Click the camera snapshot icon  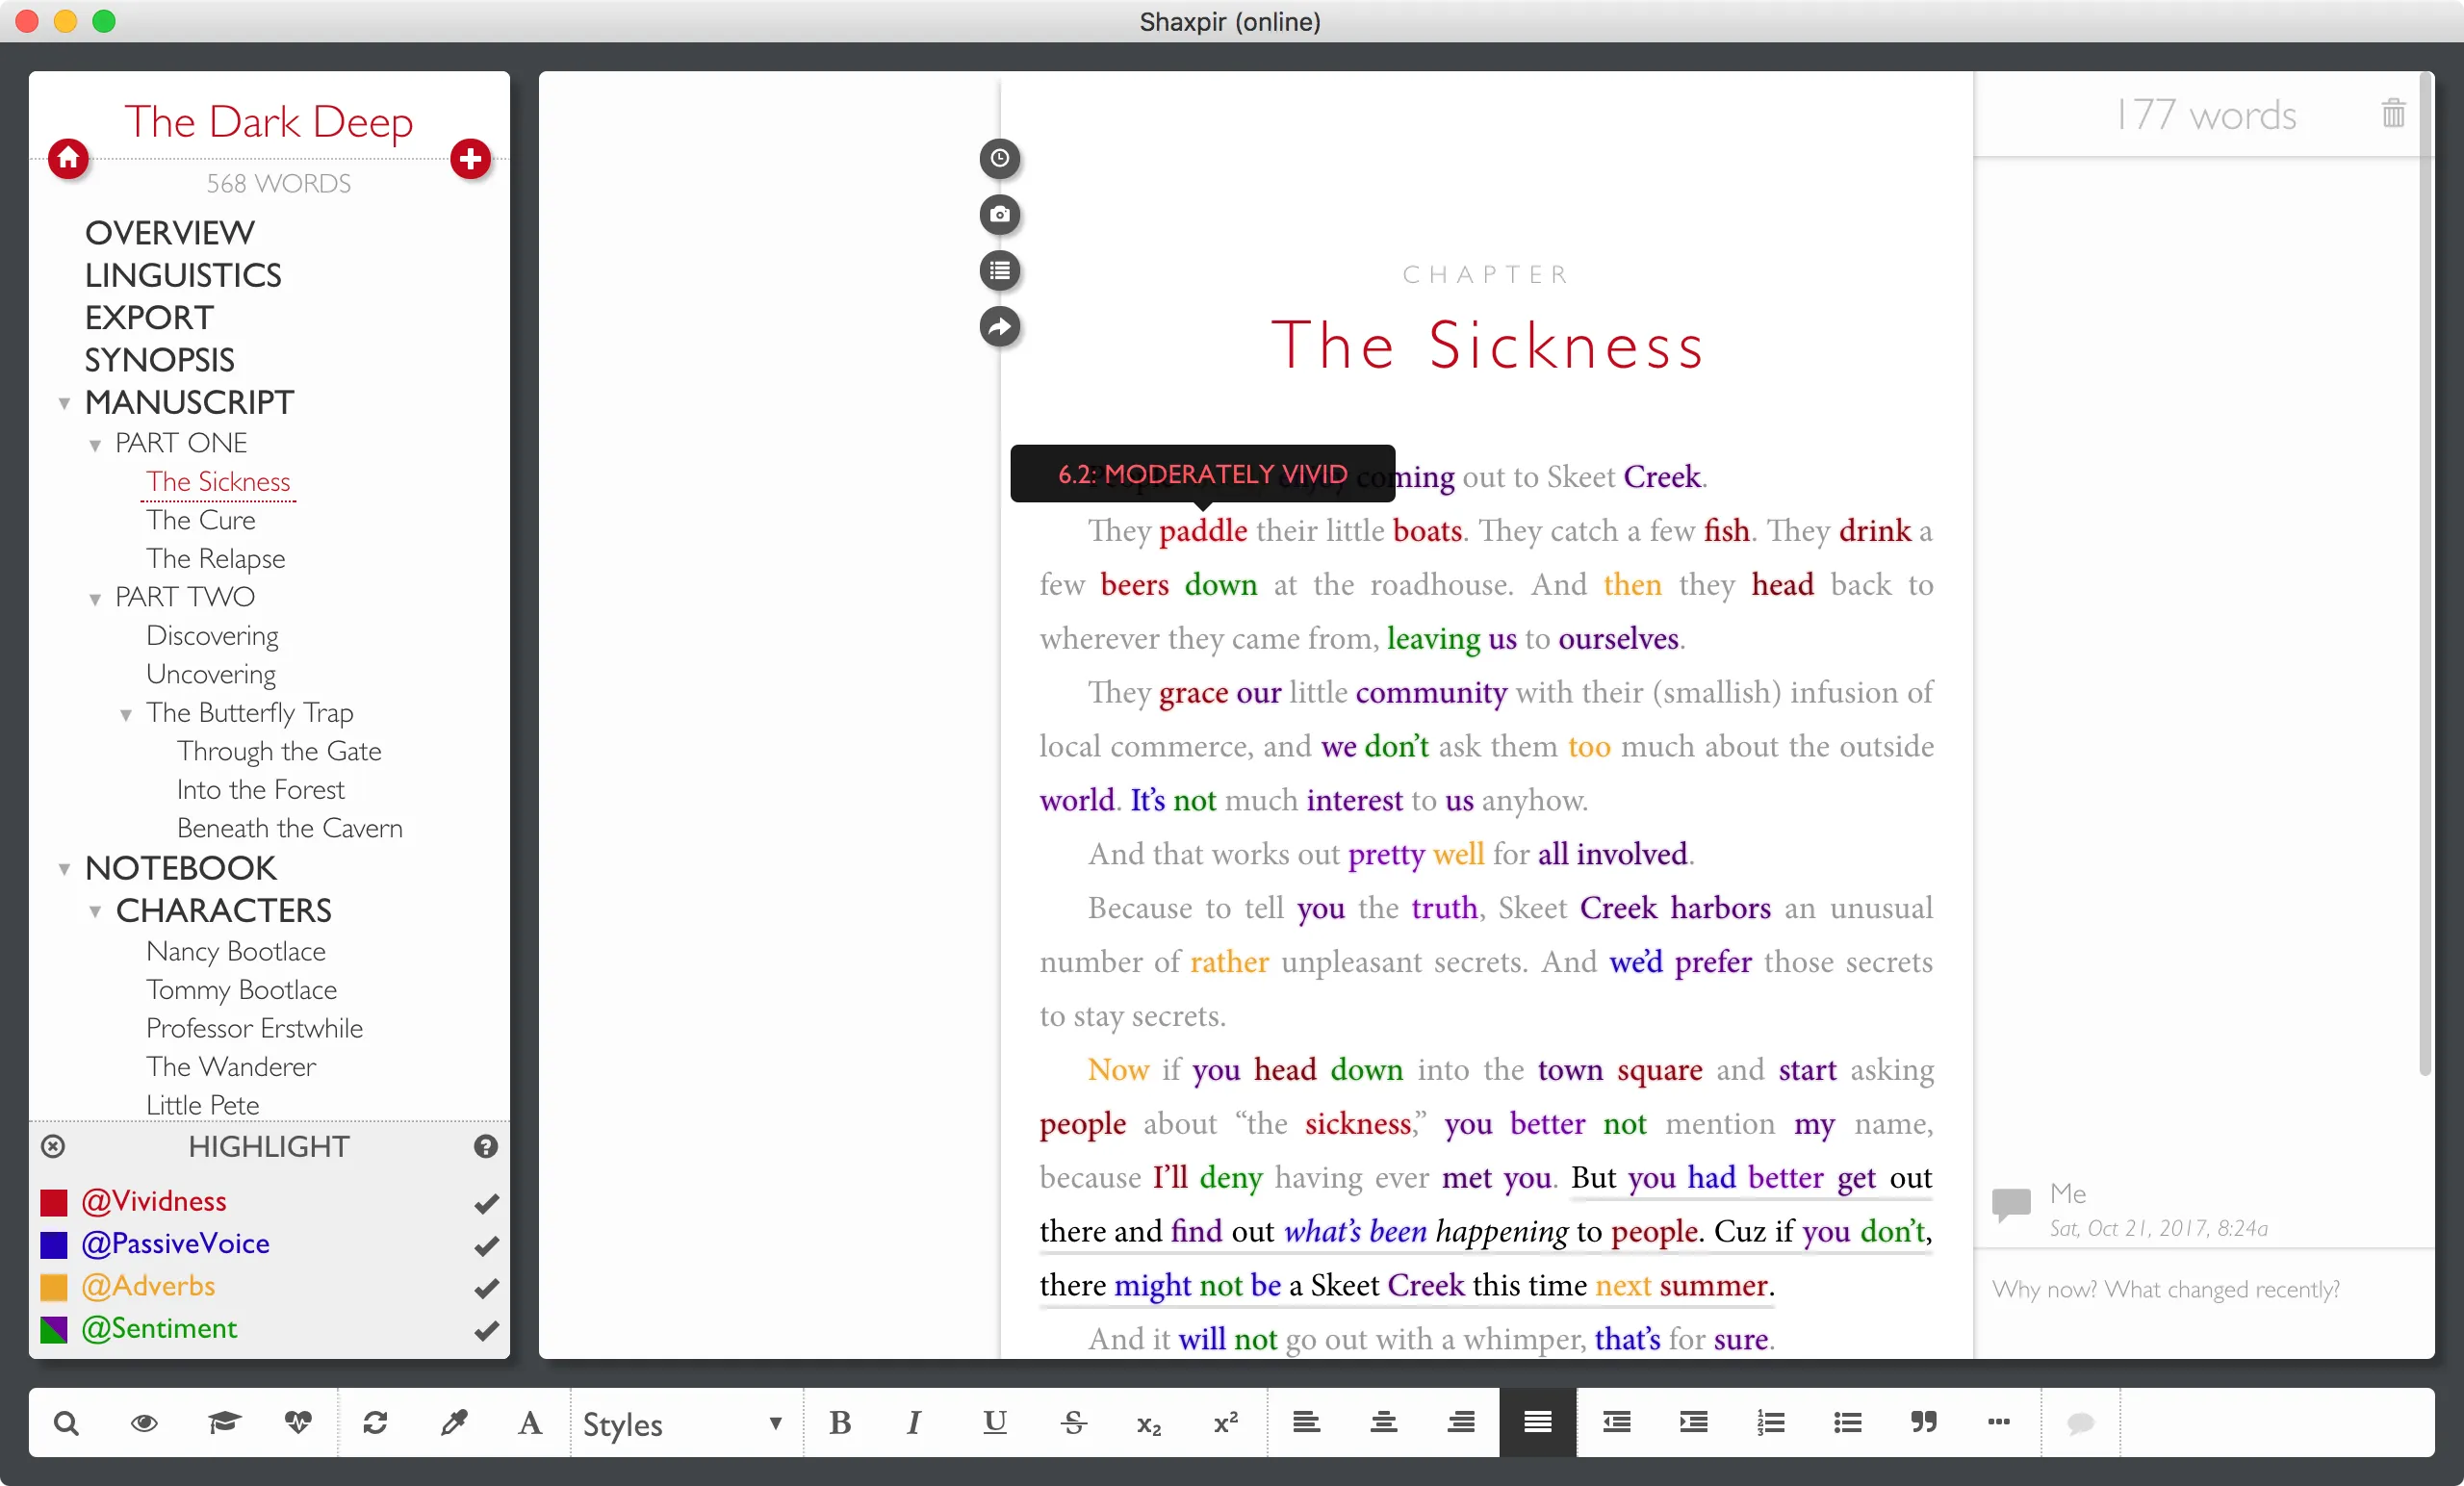[x=999, y=214]
